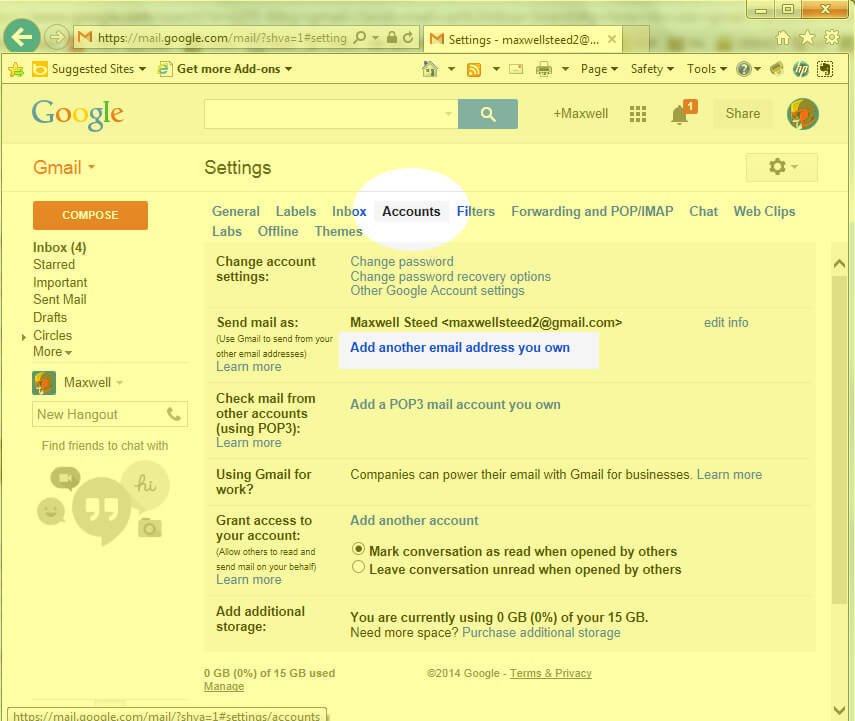This screenshot has width=855, height=721.
Task: Click the refresh page icon
Action: click(408, 38)
